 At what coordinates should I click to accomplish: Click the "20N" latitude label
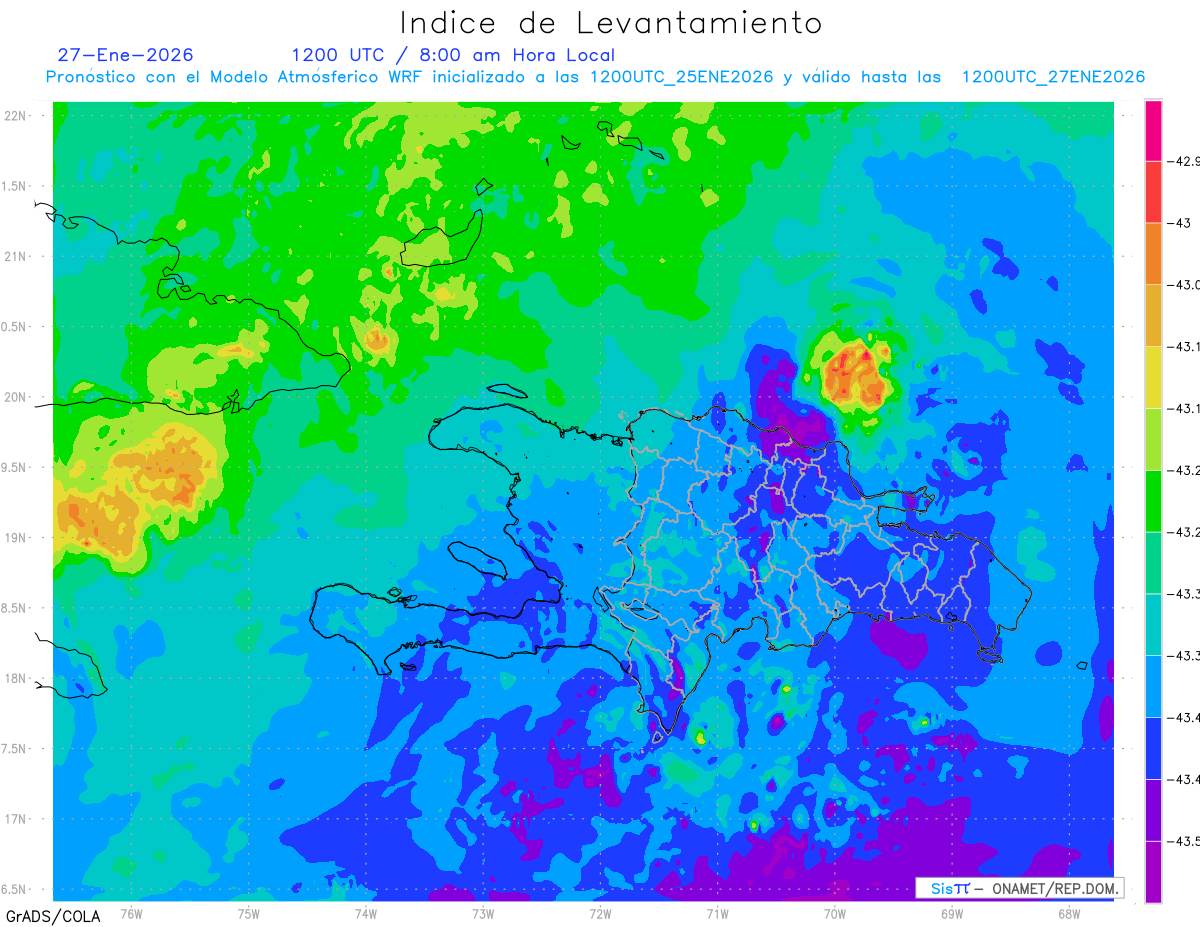pyautogui.click(x=15, y=397)
